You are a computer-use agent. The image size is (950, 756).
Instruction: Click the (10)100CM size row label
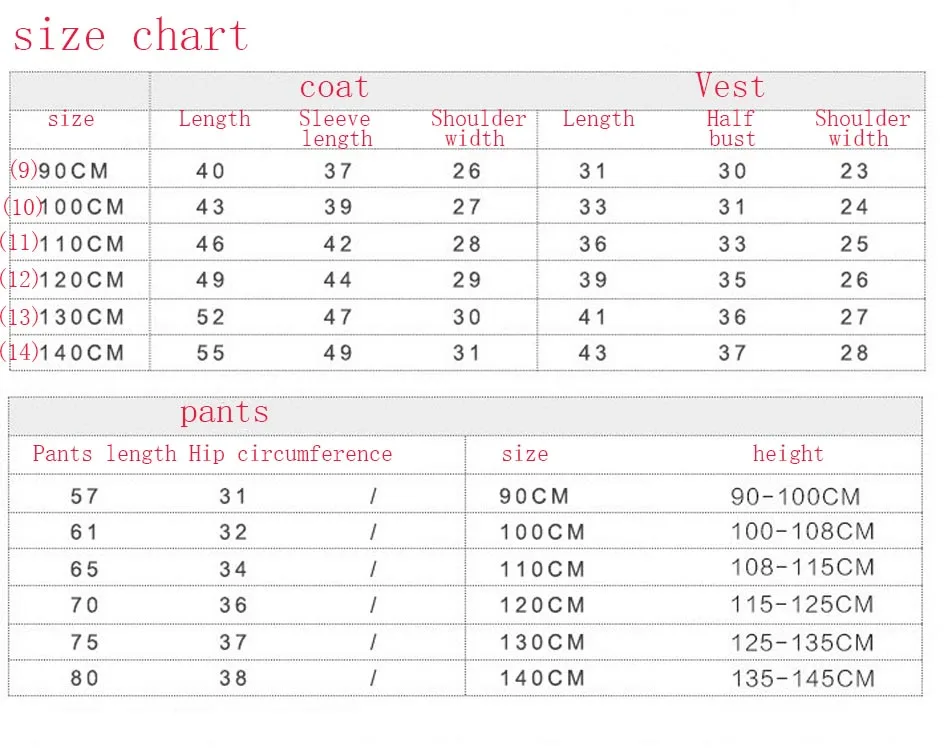point(64,207)
